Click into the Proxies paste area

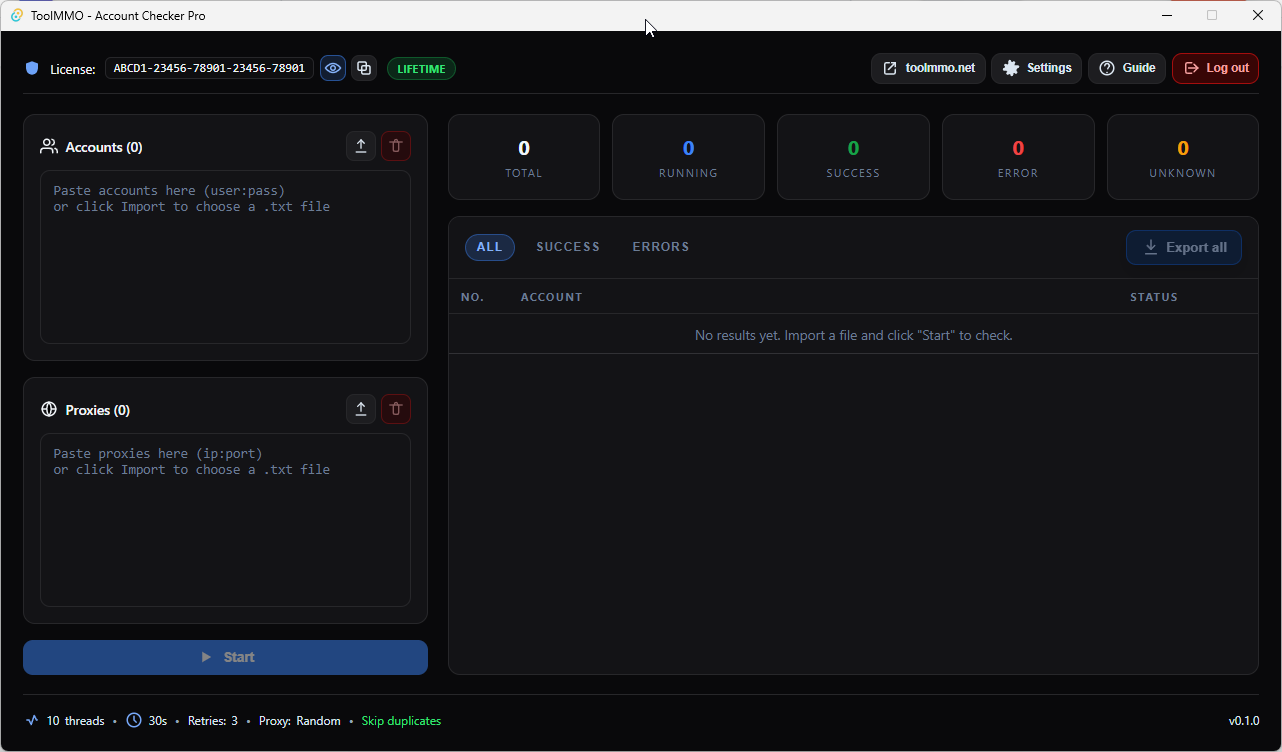click(225, 520)
